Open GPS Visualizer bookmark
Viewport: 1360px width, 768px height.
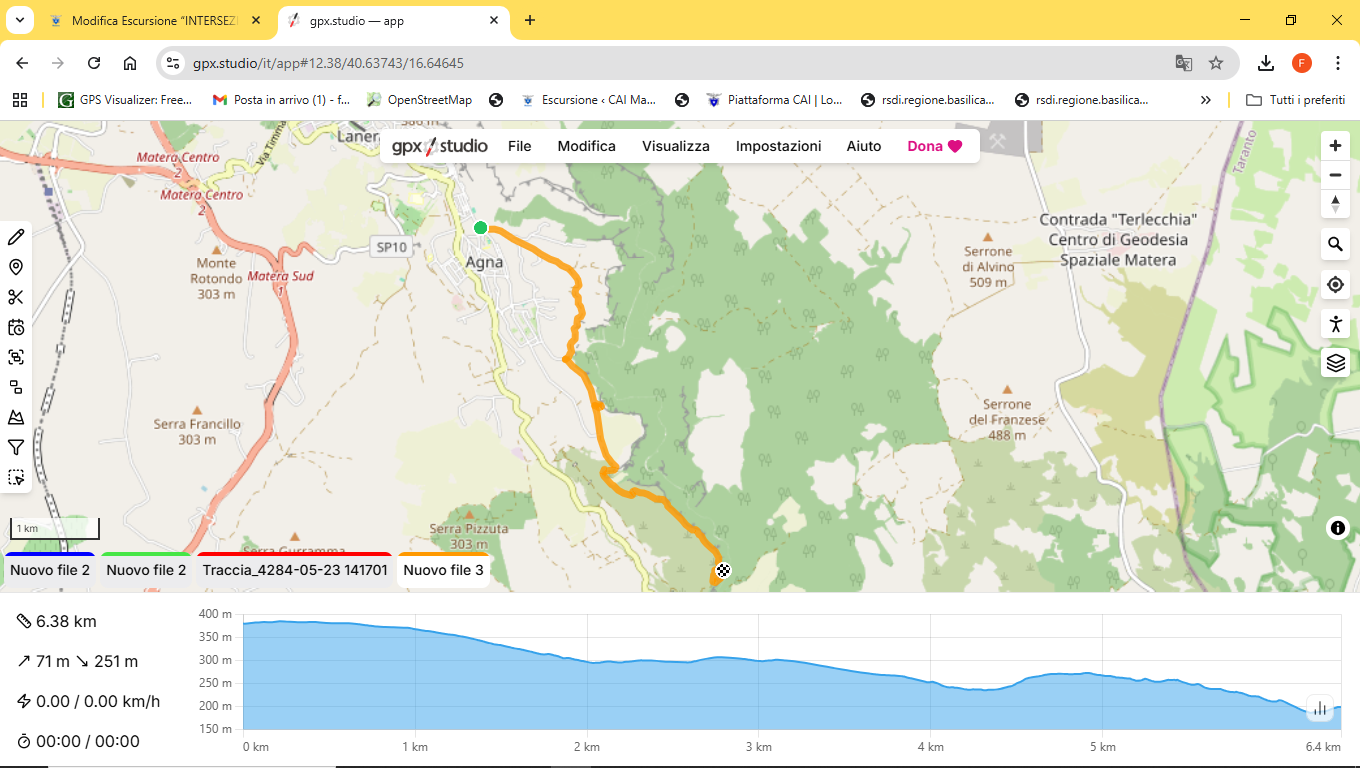point(126,100)
